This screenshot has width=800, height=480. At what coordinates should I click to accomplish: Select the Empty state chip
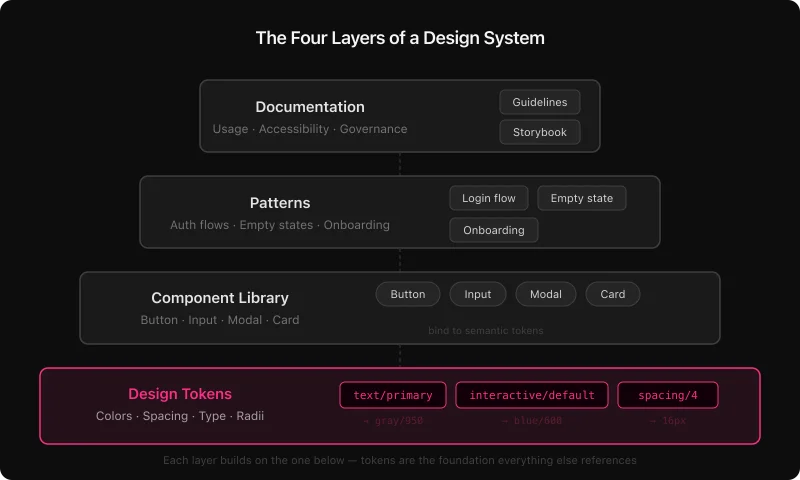tap(582, 198)
